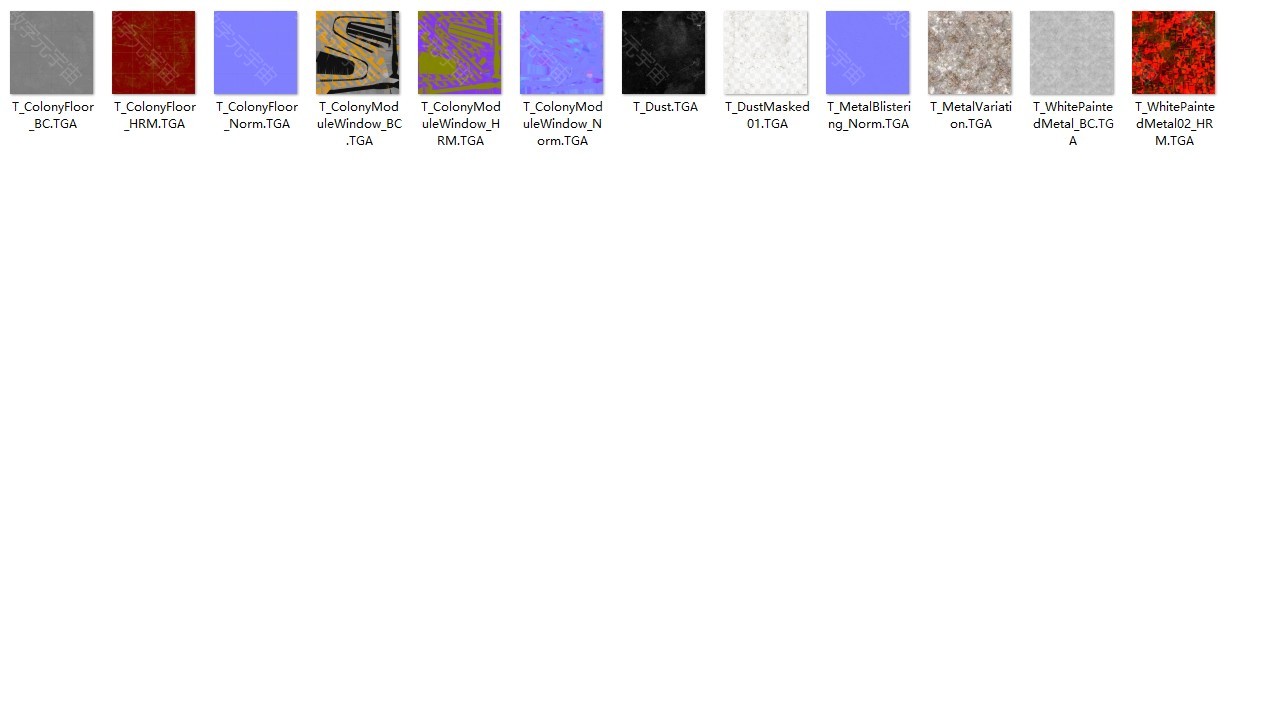Click the file name T_WhitePaintedMetal_BC.TGA
The image size is (1280, 720).
point(1073,124)
